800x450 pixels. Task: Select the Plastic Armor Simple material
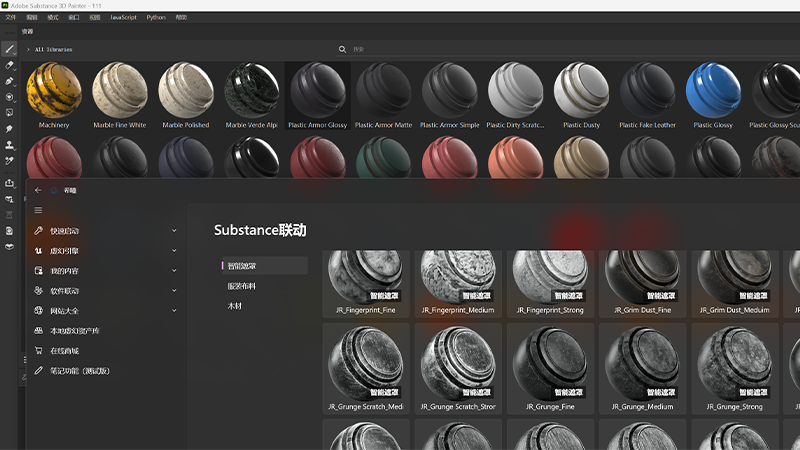pyautogui.click(x=449, y=95)
